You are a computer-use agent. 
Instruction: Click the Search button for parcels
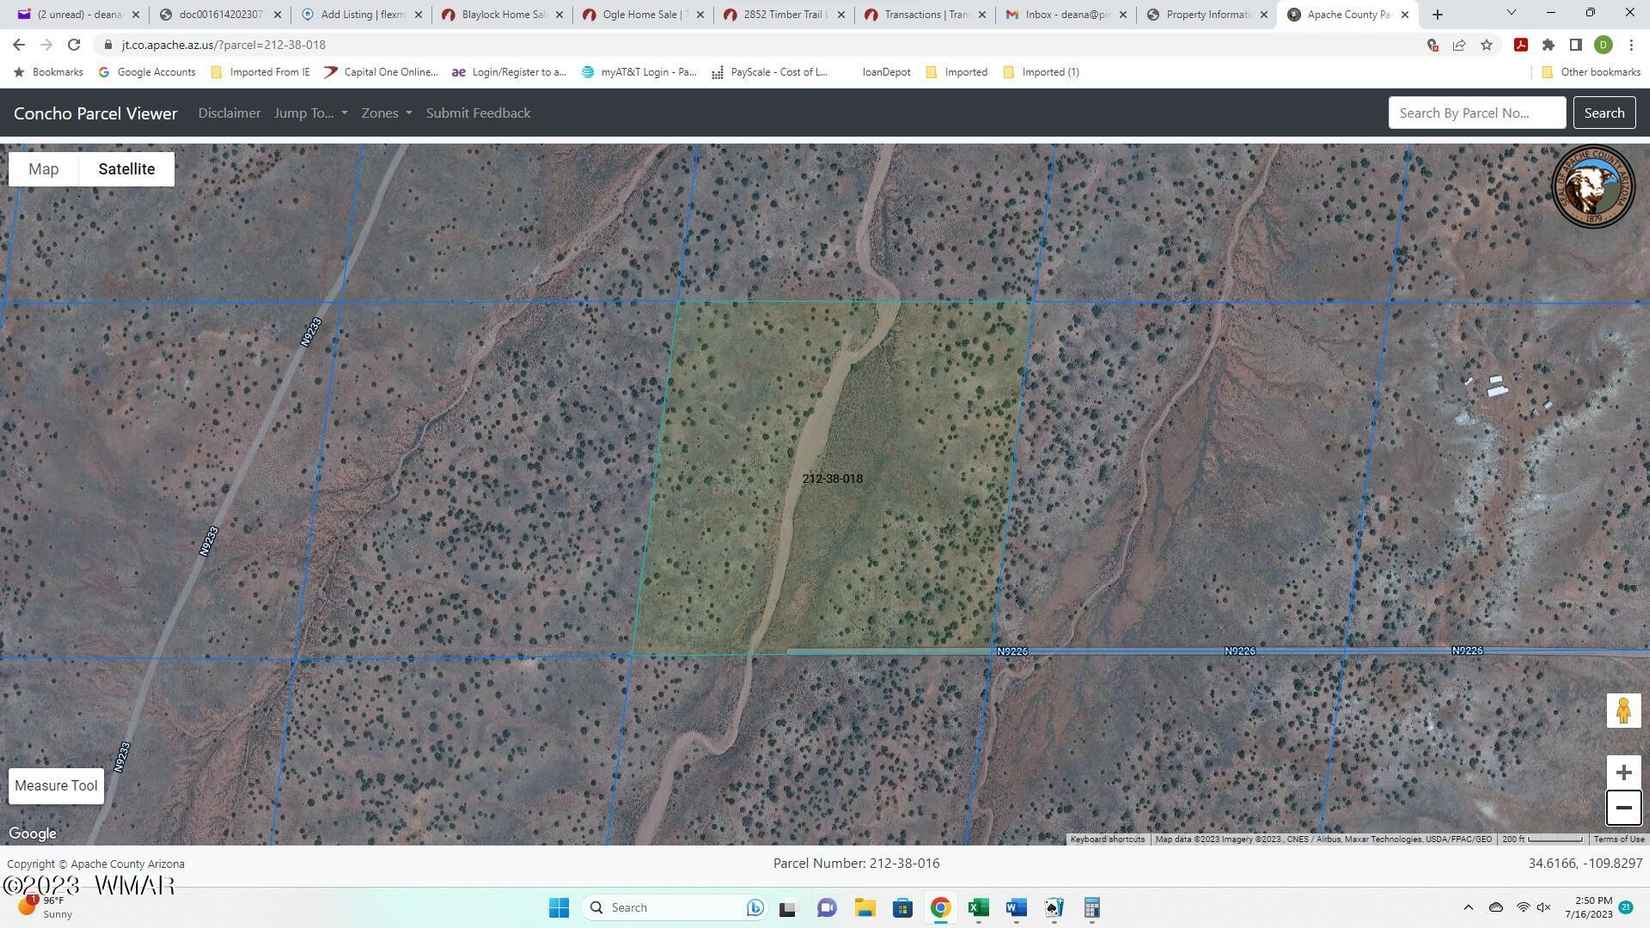pyautogui.click(x=1604, y=113)
